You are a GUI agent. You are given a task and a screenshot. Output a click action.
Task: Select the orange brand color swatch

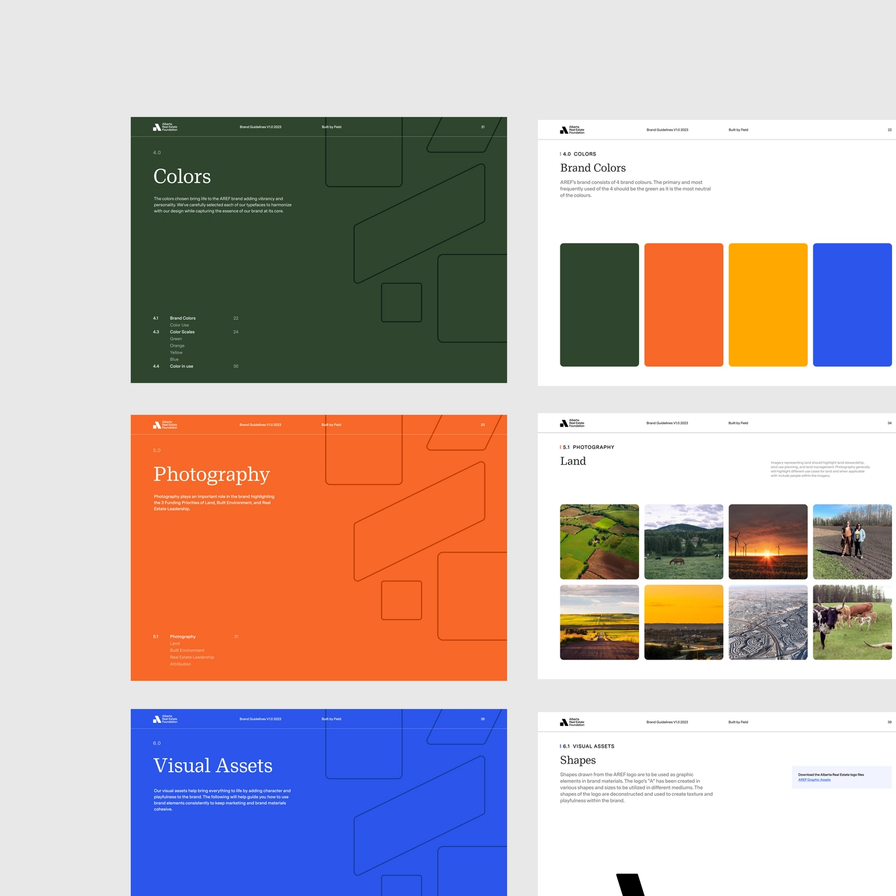tap(683, 305)
